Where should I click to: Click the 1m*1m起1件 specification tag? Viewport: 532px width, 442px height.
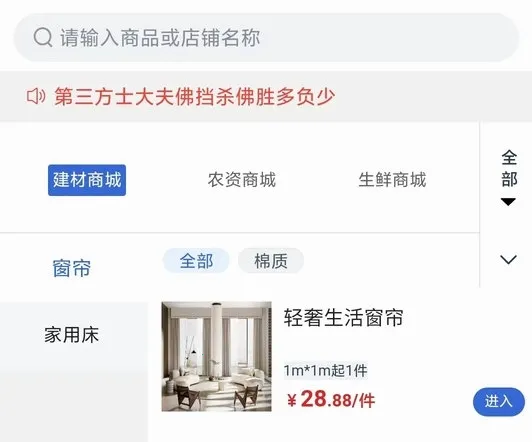click(326, 370)
